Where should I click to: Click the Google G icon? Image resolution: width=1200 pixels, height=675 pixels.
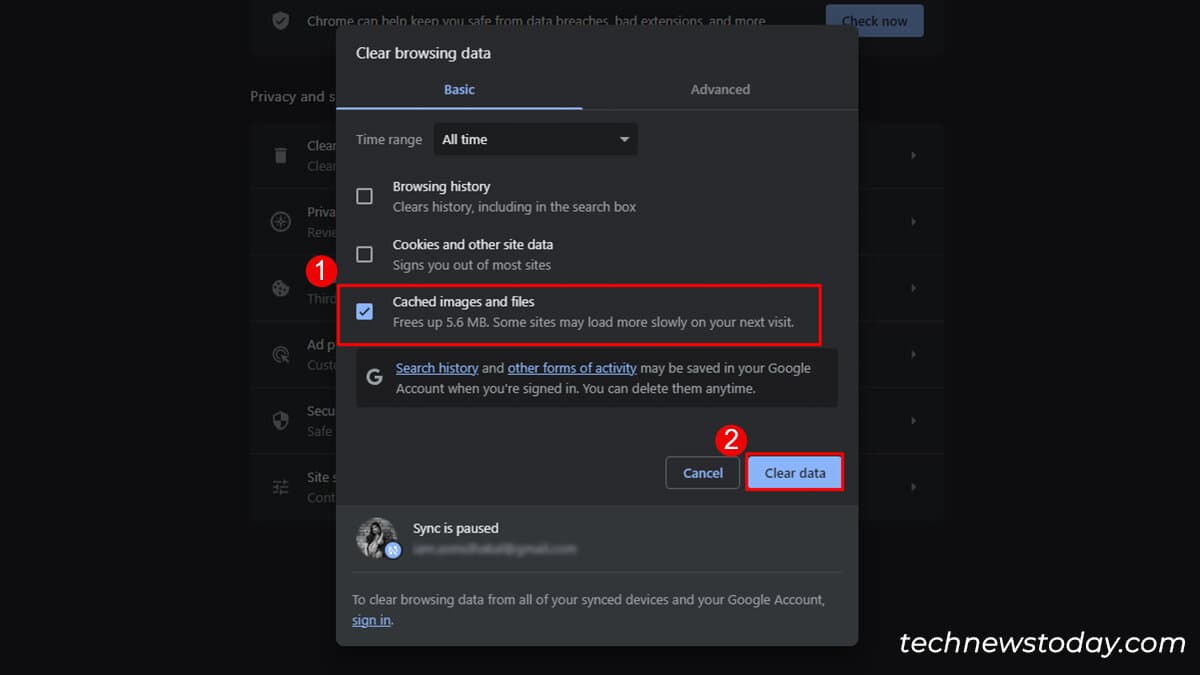pos(375,377)
